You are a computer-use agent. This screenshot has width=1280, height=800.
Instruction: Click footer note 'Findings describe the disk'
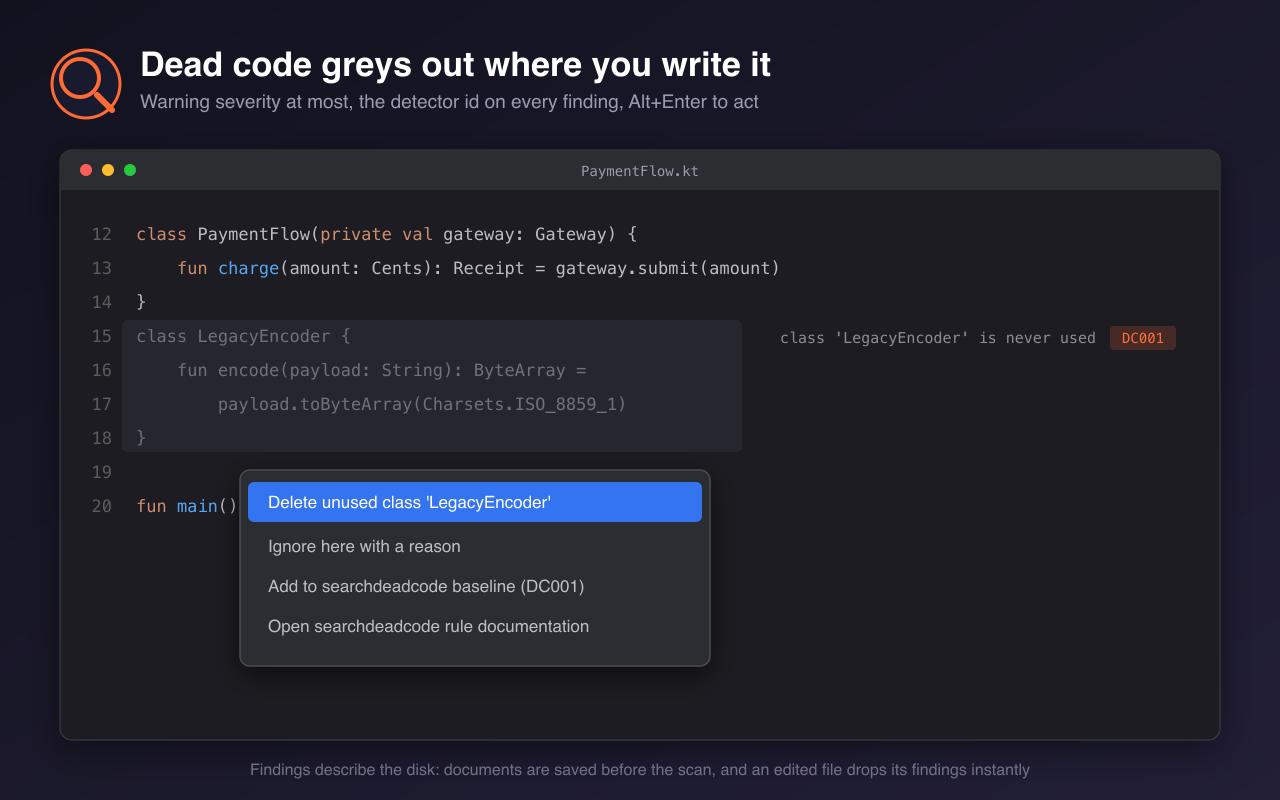[x=640, y=770]
